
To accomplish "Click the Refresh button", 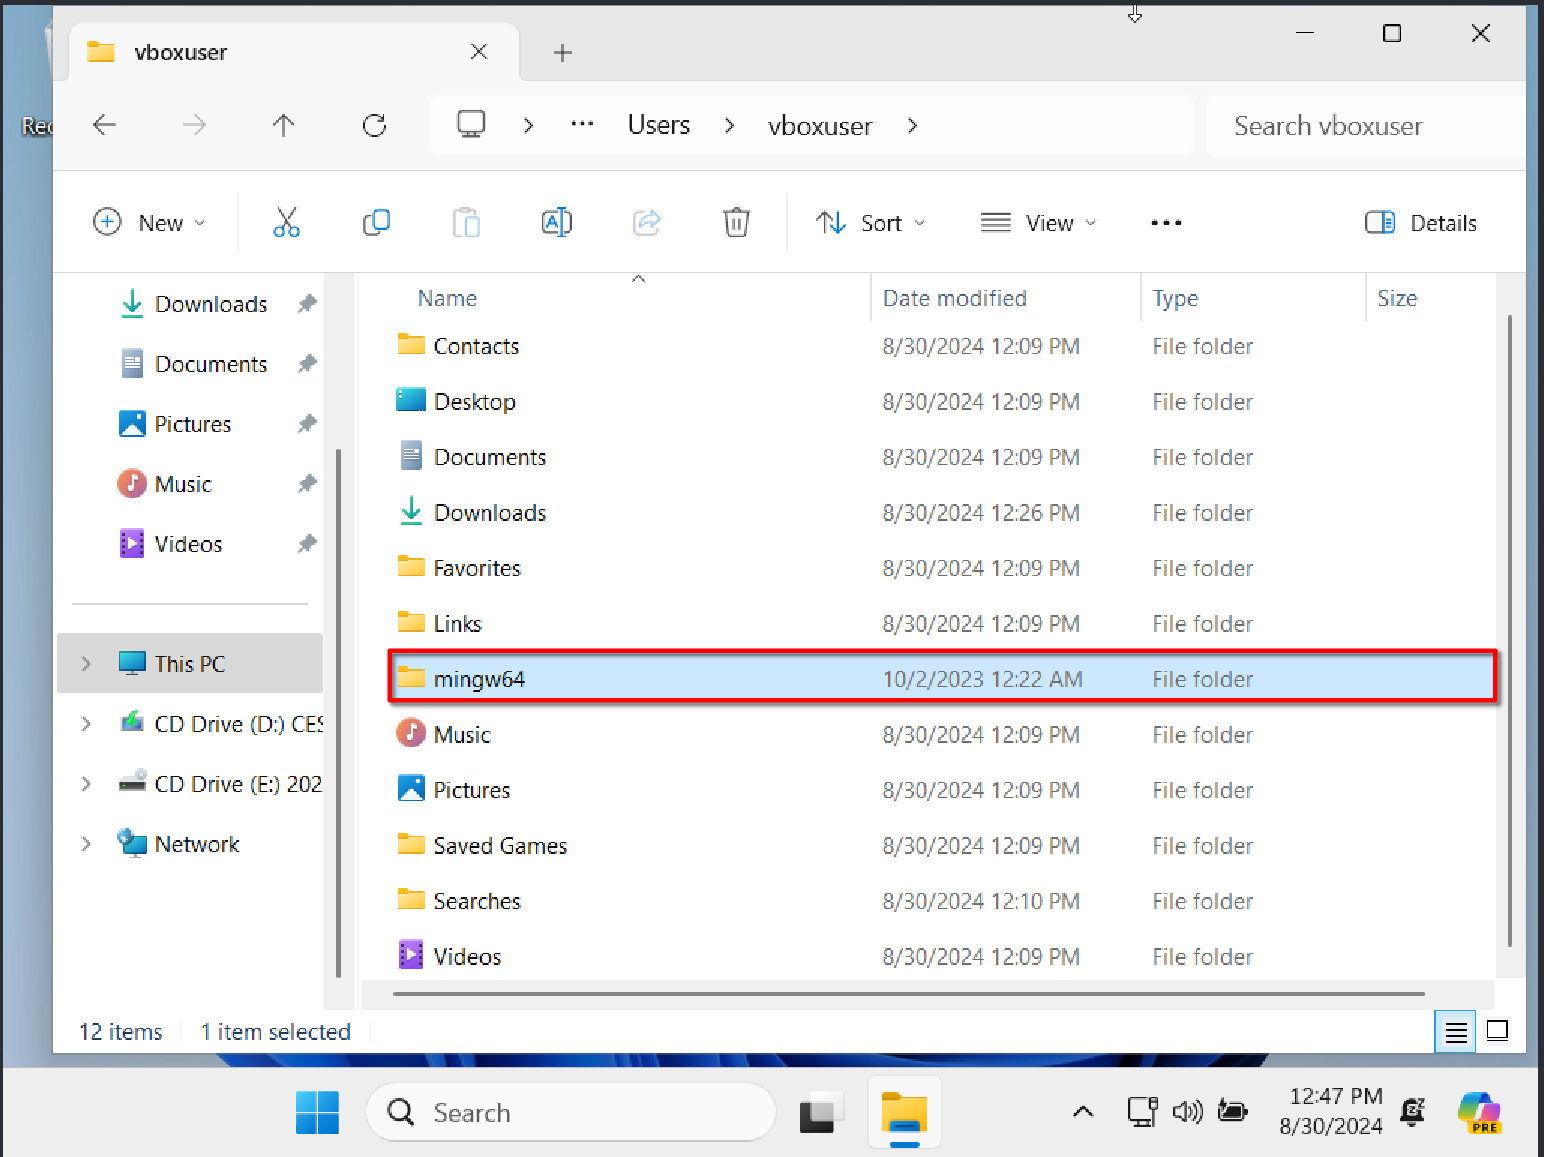I will [374, 125].
